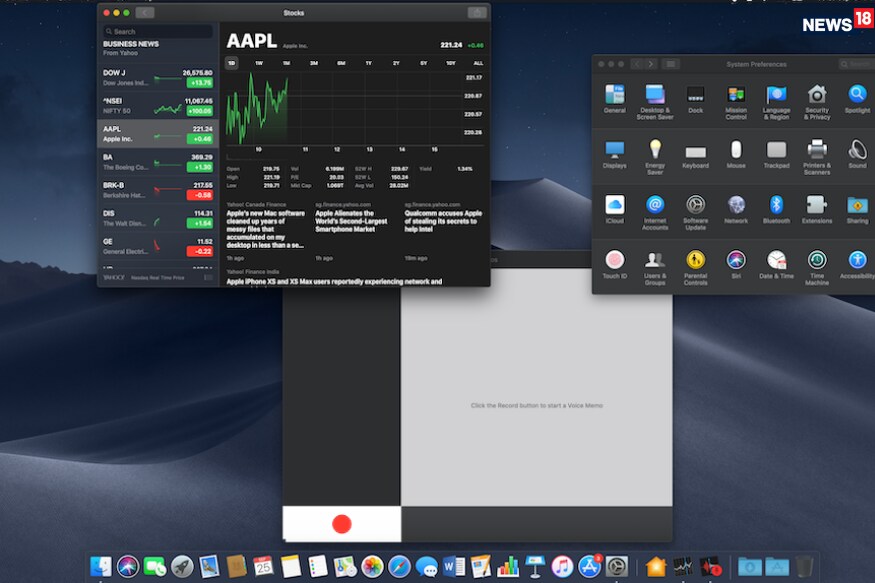Open Displays preferences pane

coord(614,155)
